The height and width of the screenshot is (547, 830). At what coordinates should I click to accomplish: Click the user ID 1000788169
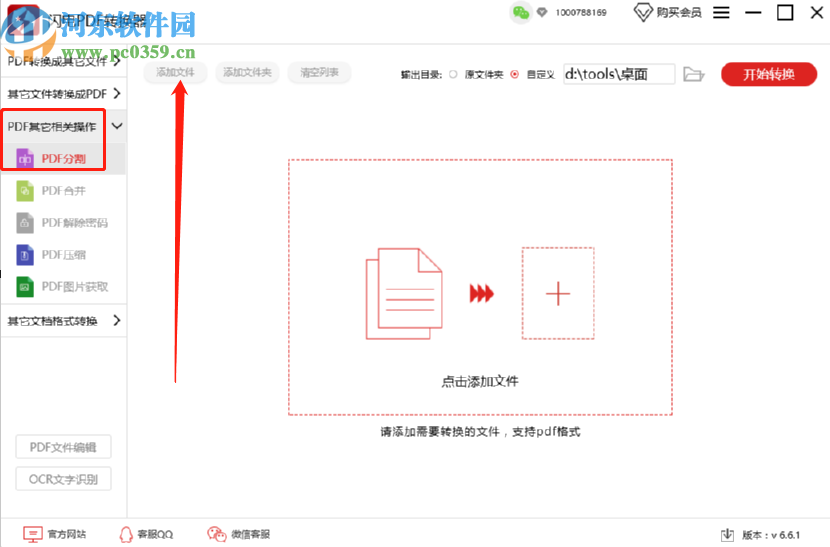(x=581, y=12)
